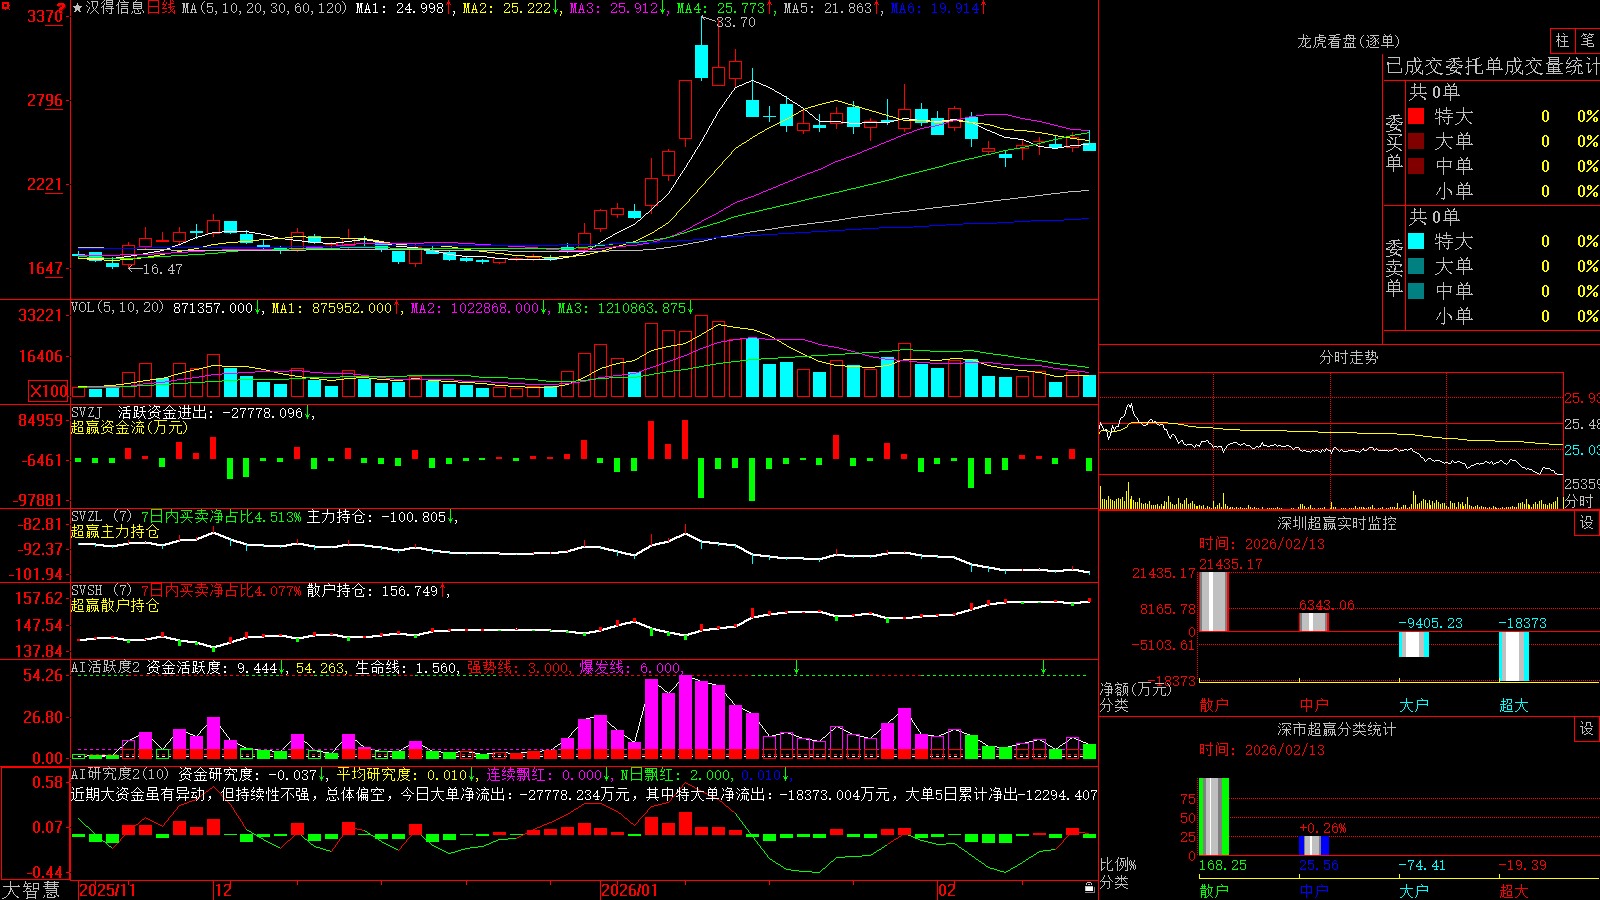
Task: Click the AI研究度2(10) indicator label
Action: (121, 774)
